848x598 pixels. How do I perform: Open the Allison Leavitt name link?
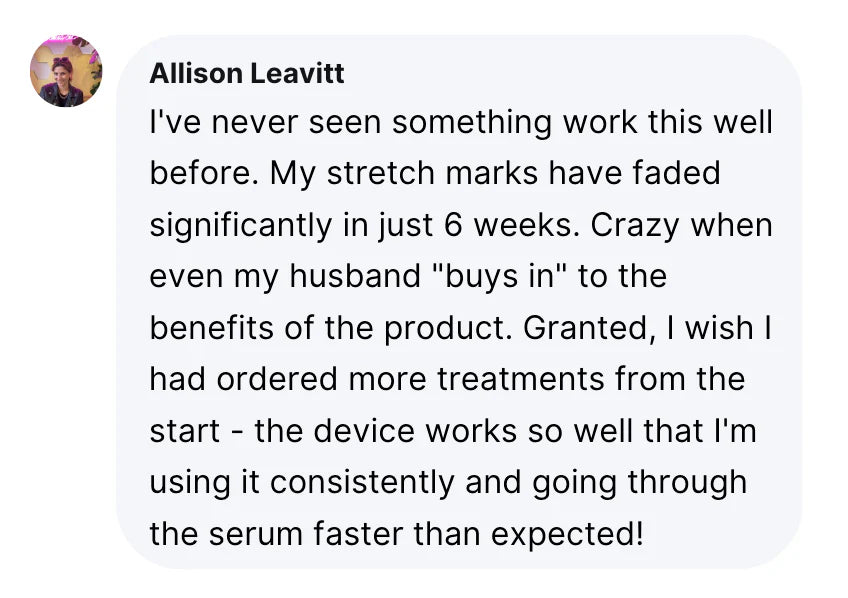coord(246,73)
